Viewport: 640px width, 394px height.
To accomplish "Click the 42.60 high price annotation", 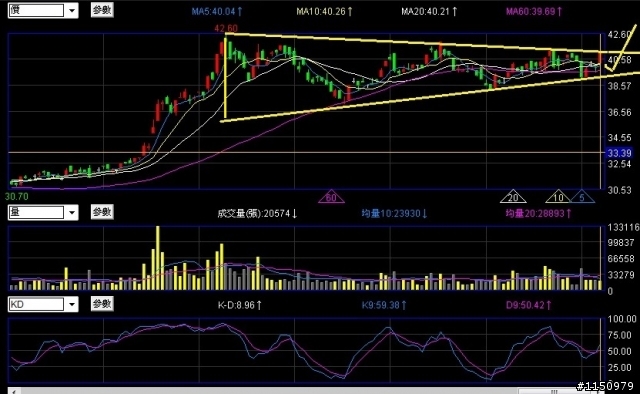I will (x=226, y=29).
